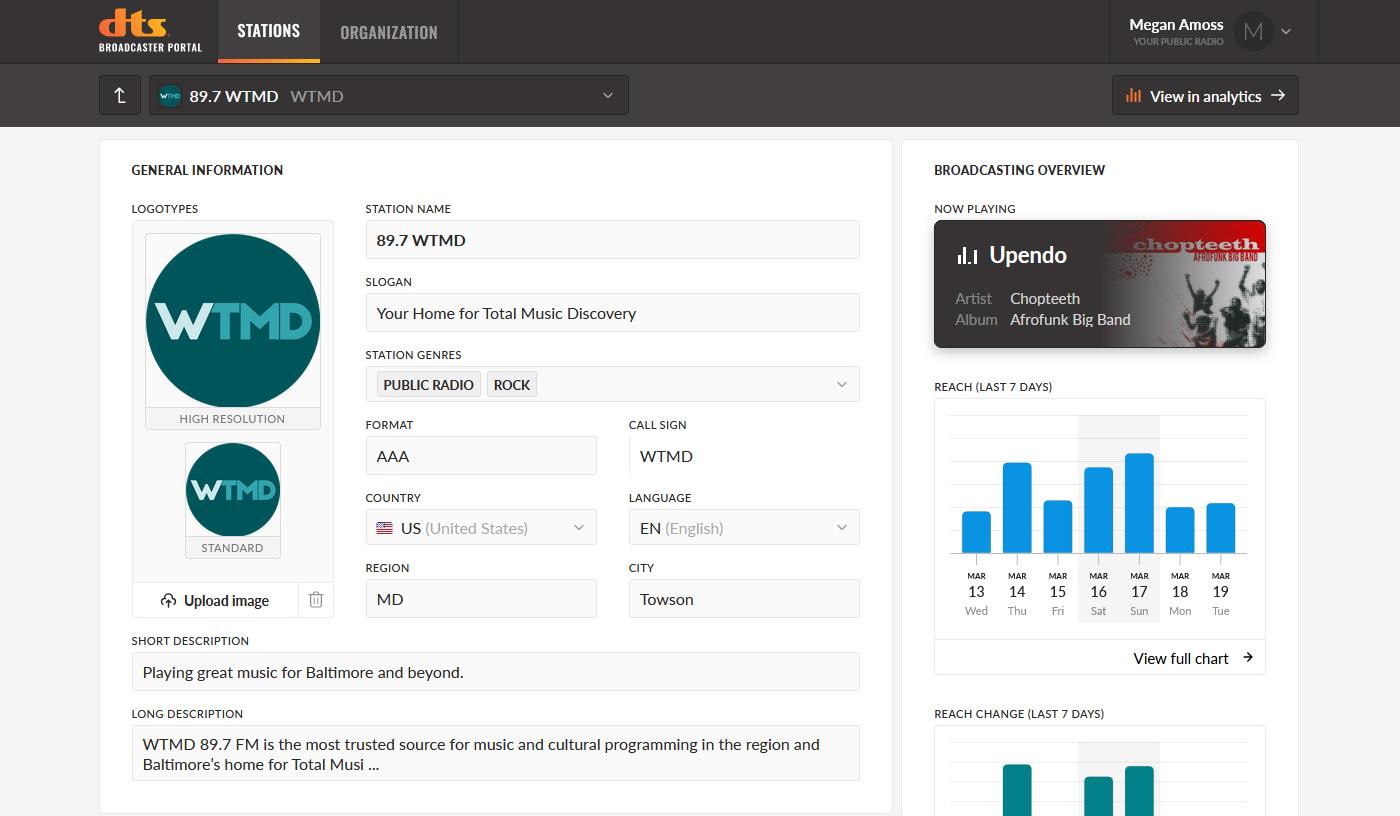This screenshot has height=816, width=1400.
Task: Click the ROCK genre tag
Action: coord(512,384)
